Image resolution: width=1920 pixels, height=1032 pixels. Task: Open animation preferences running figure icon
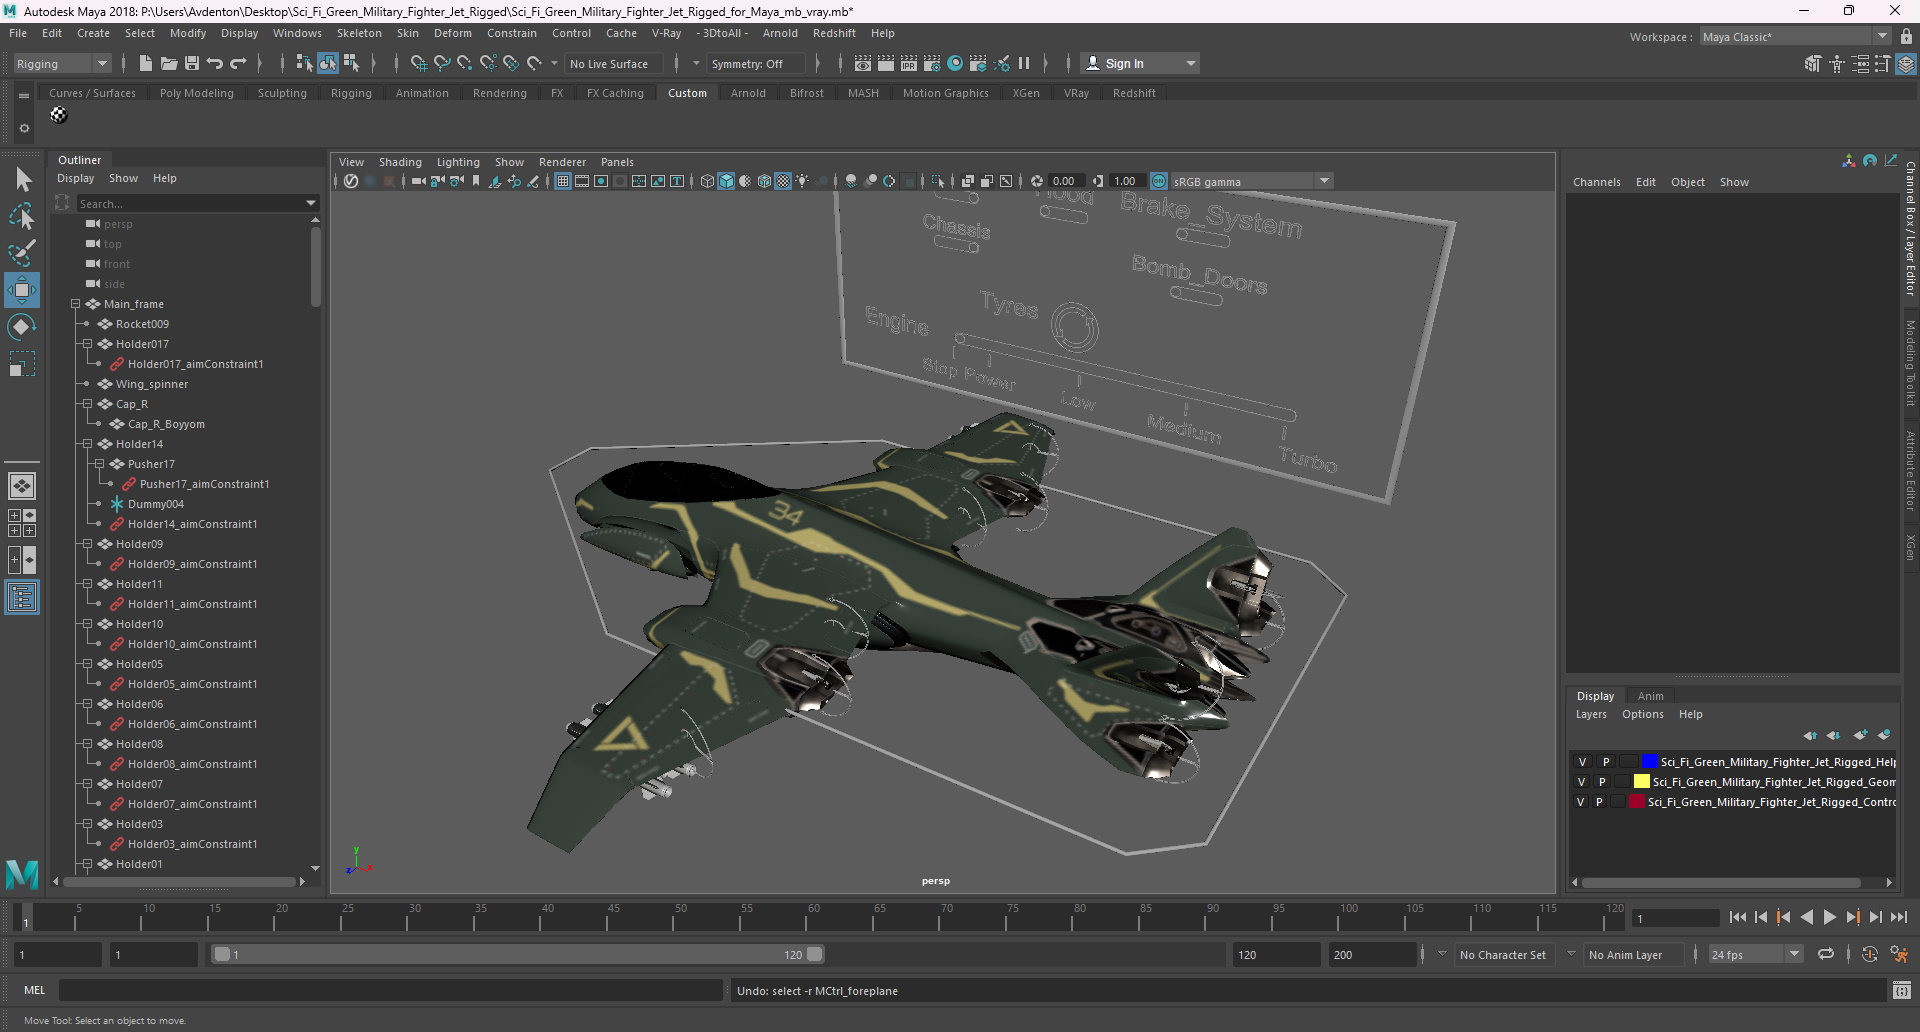1899,954
